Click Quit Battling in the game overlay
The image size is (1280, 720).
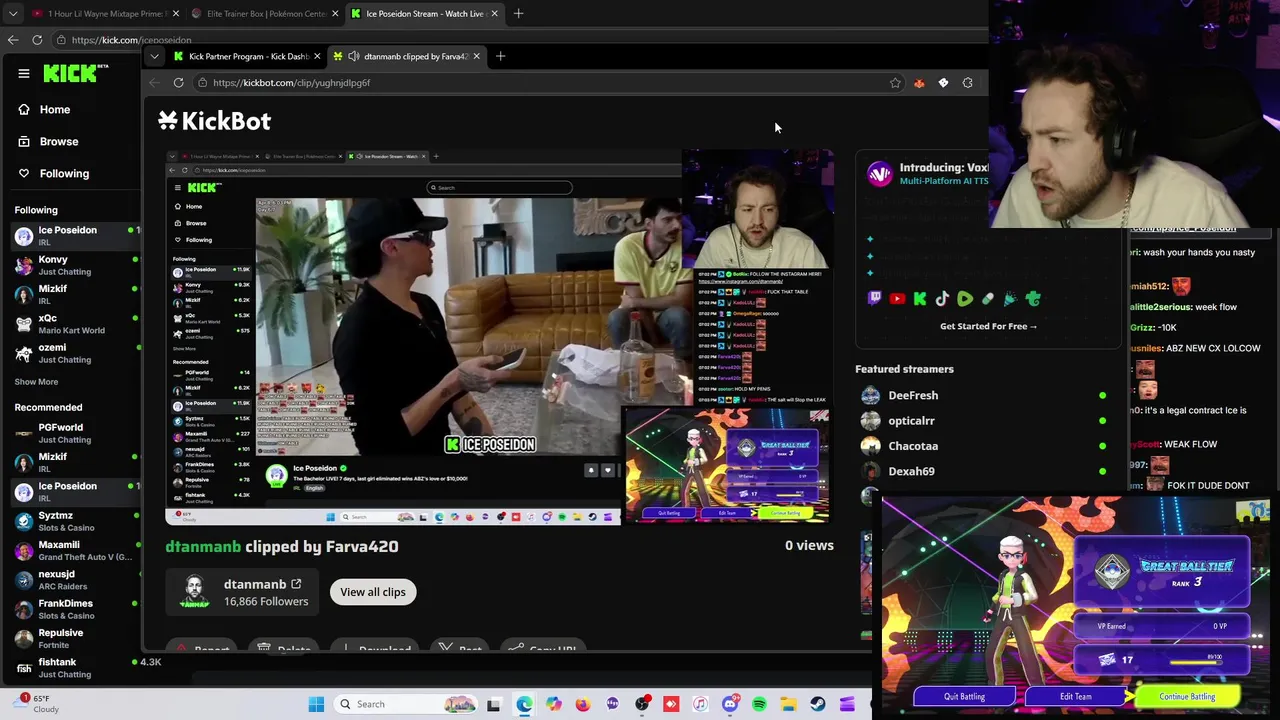pos(964,696)
